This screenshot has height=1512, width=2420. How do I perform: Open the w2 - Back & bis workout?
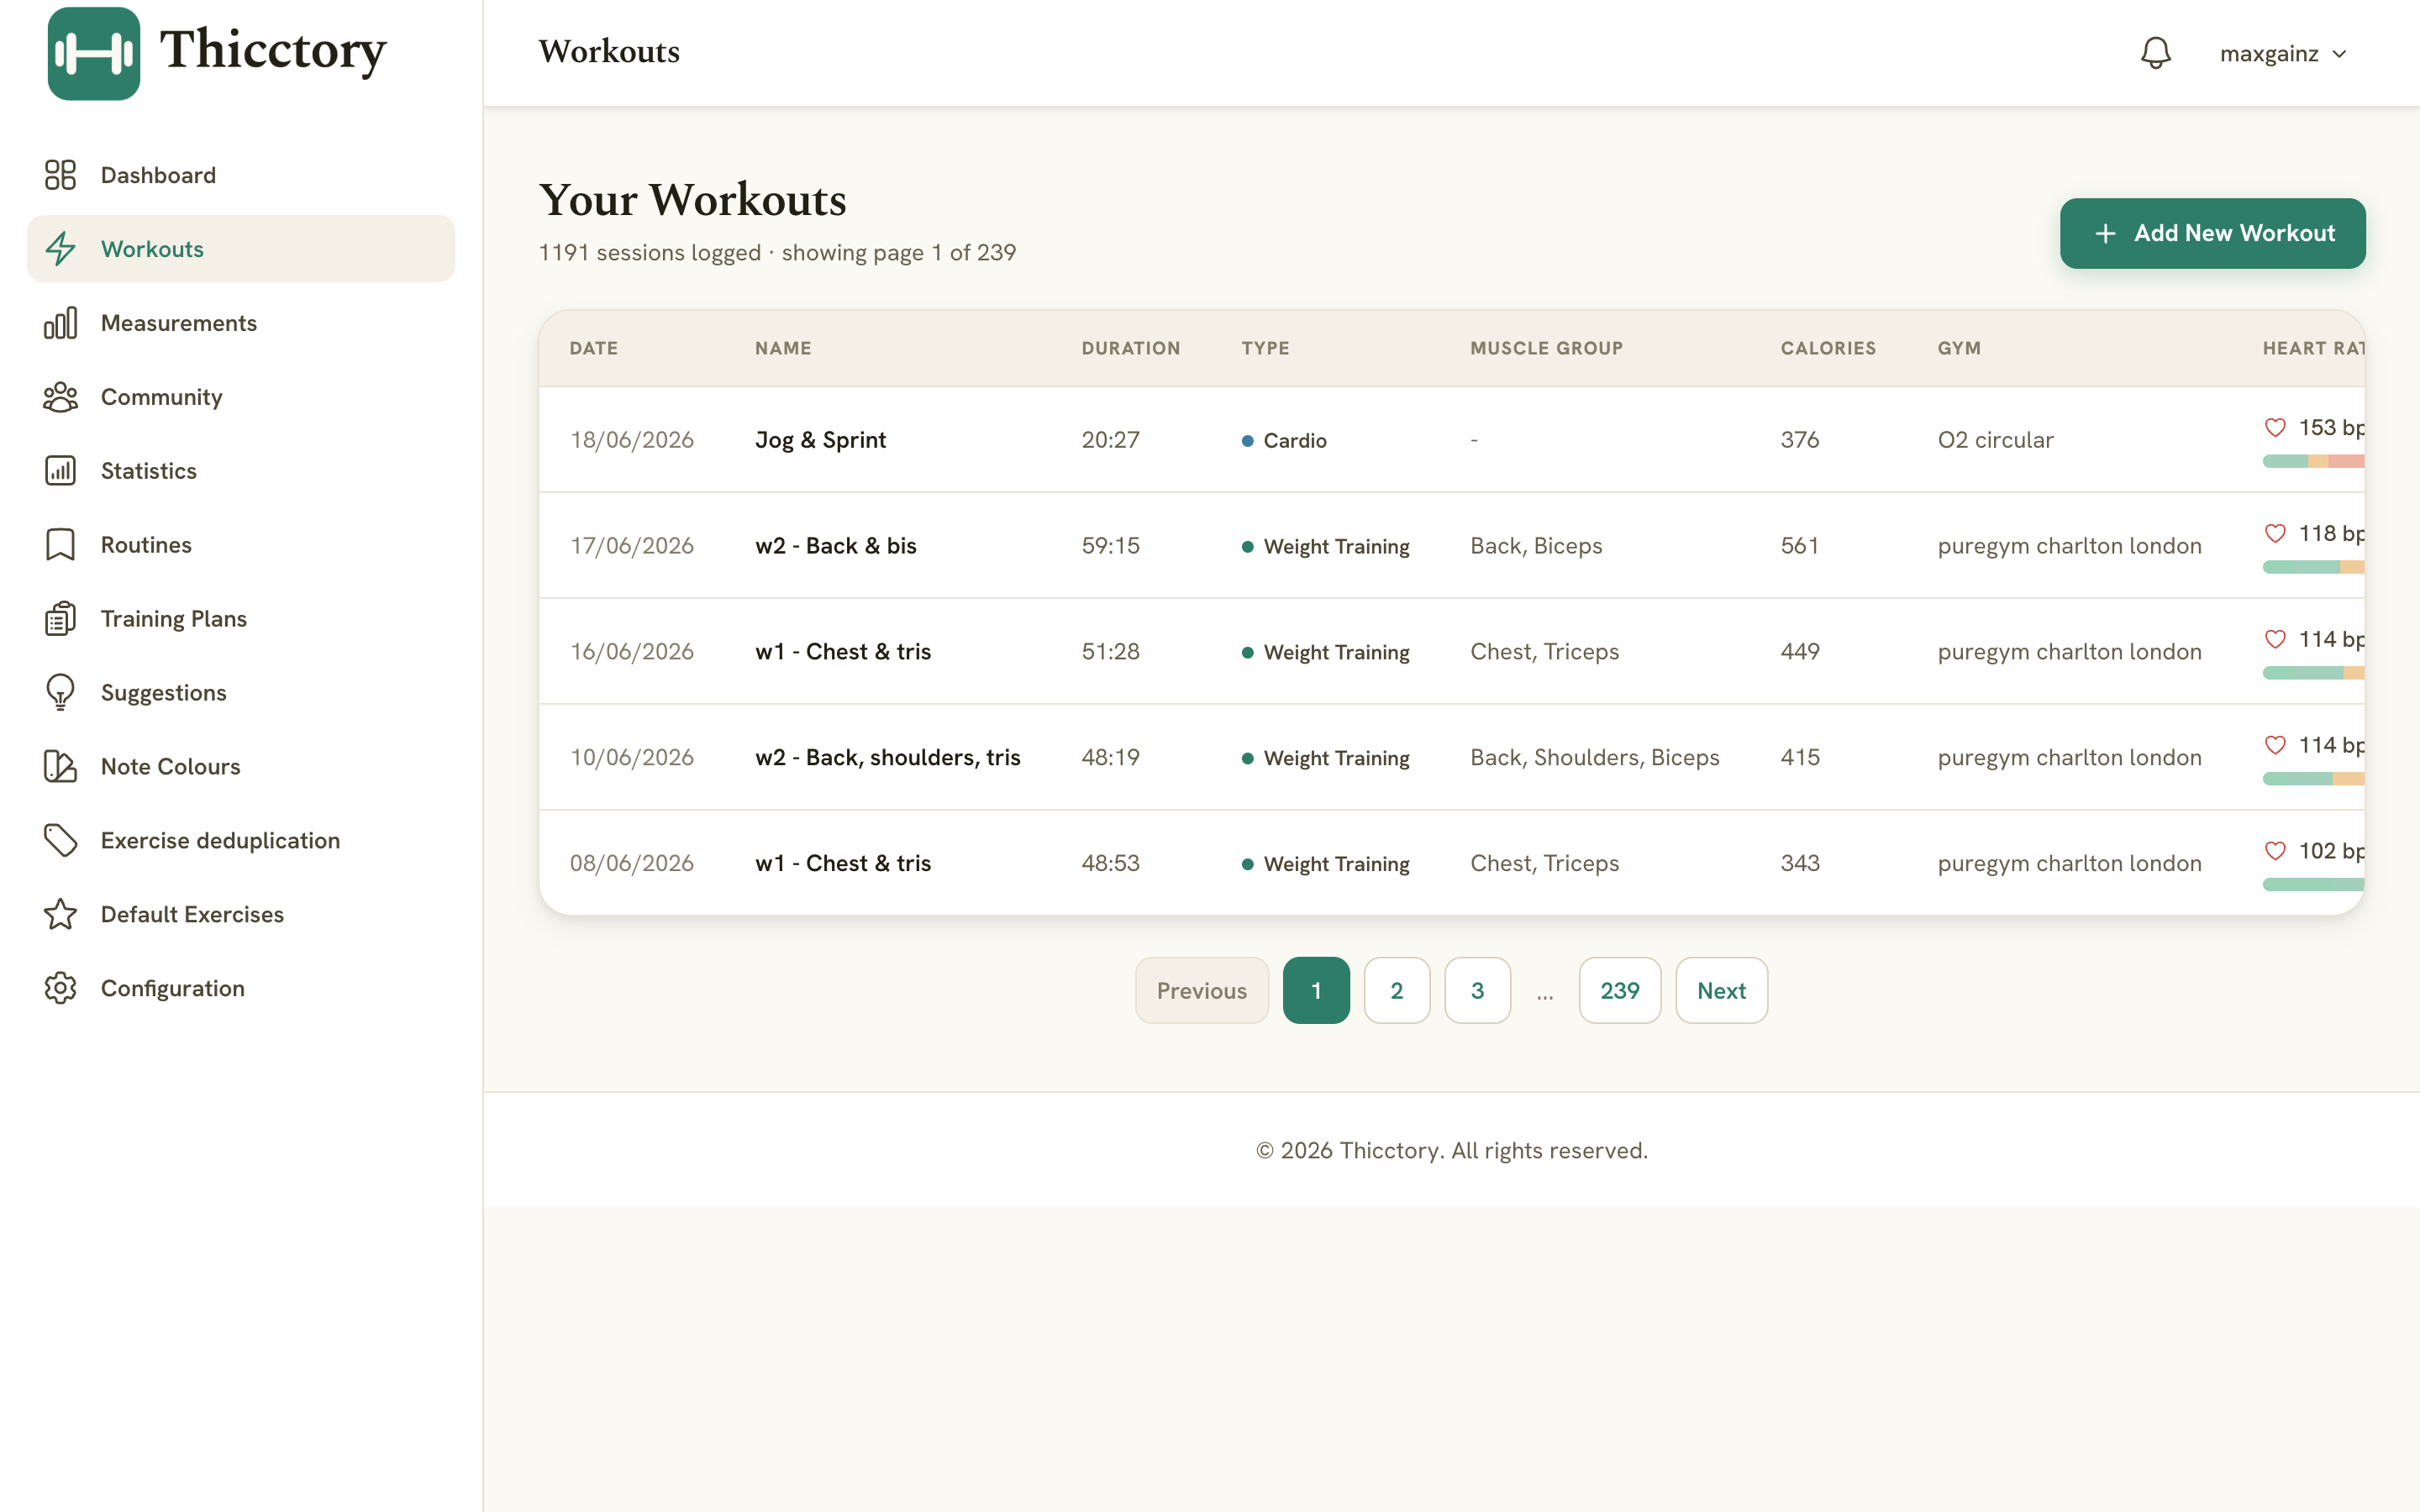(836, 546)
